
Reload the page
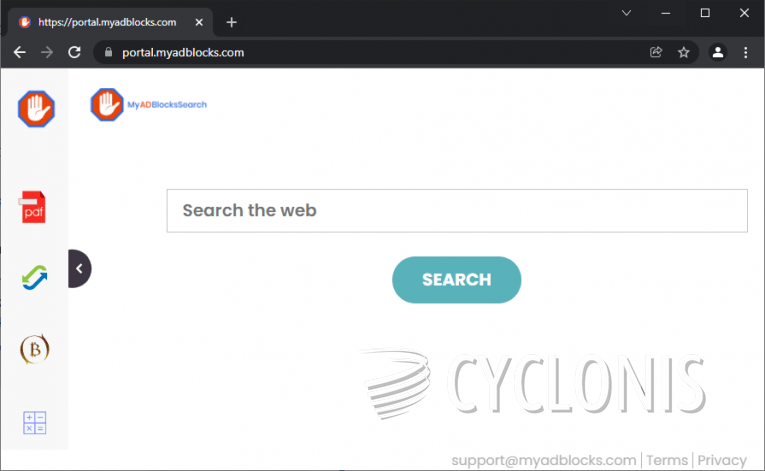coord(74,52)
